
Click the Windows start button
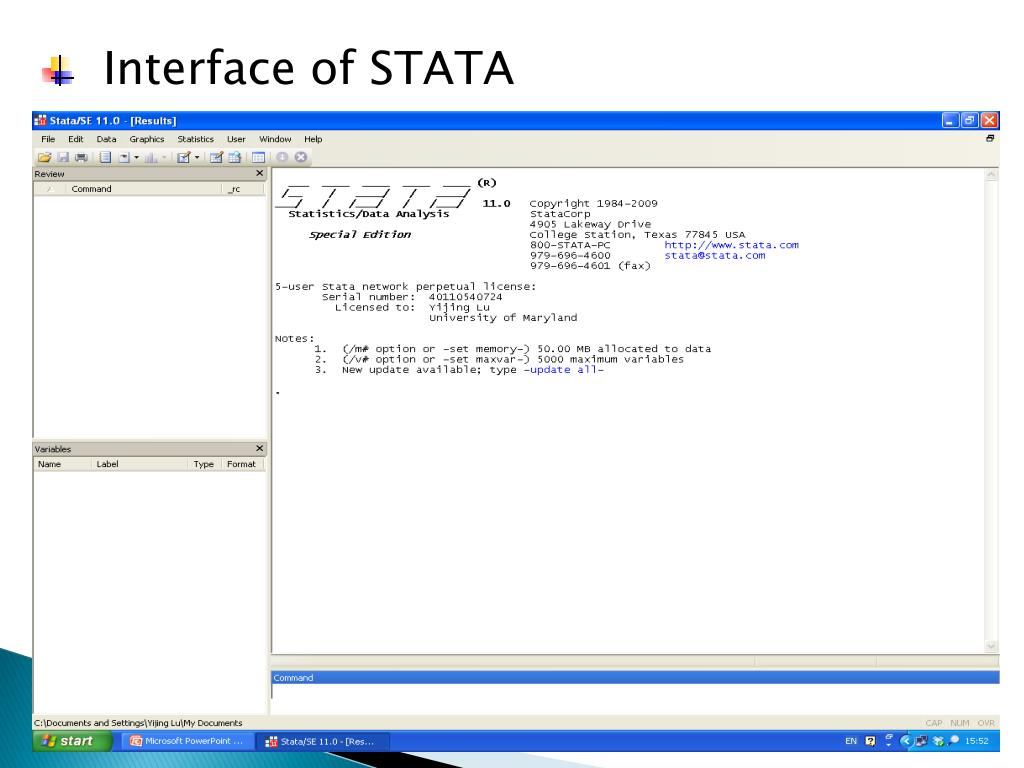pos(72,741)
